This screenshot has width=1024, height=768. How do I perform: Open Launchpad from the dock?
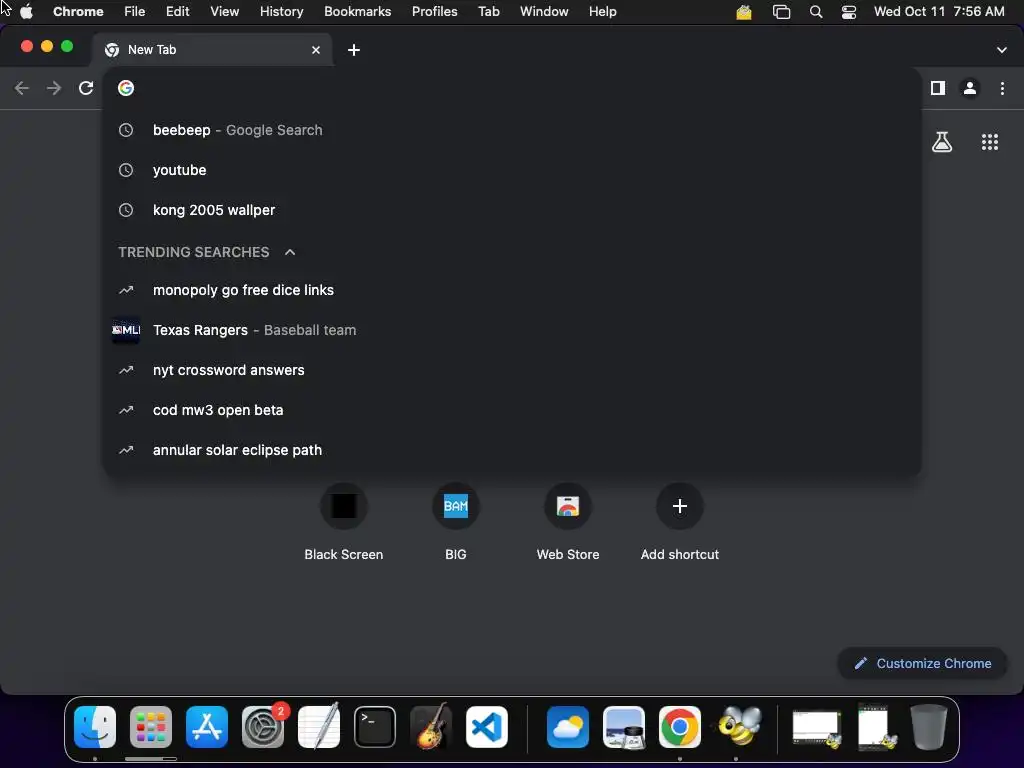click(x=151, y=727)
